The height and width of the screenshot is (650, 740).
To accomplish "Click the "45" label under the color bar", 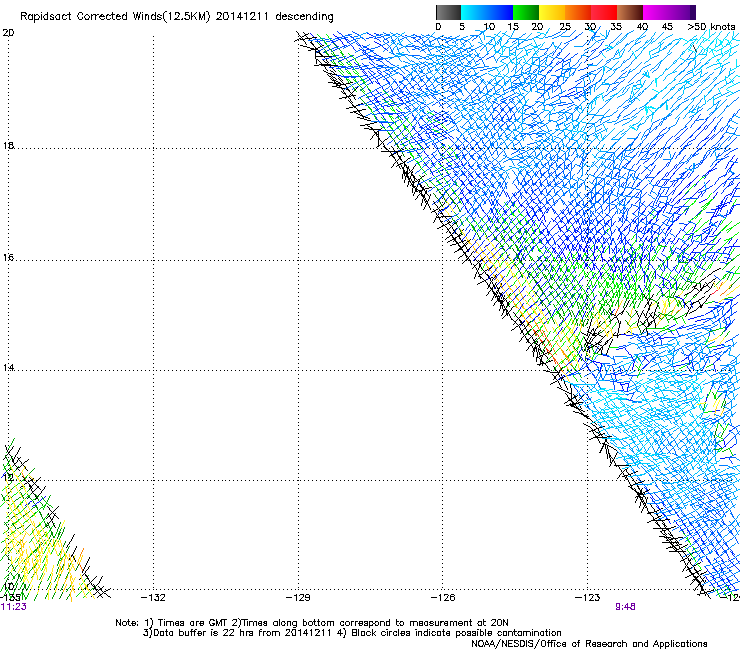I will click(x=667, y=27).
